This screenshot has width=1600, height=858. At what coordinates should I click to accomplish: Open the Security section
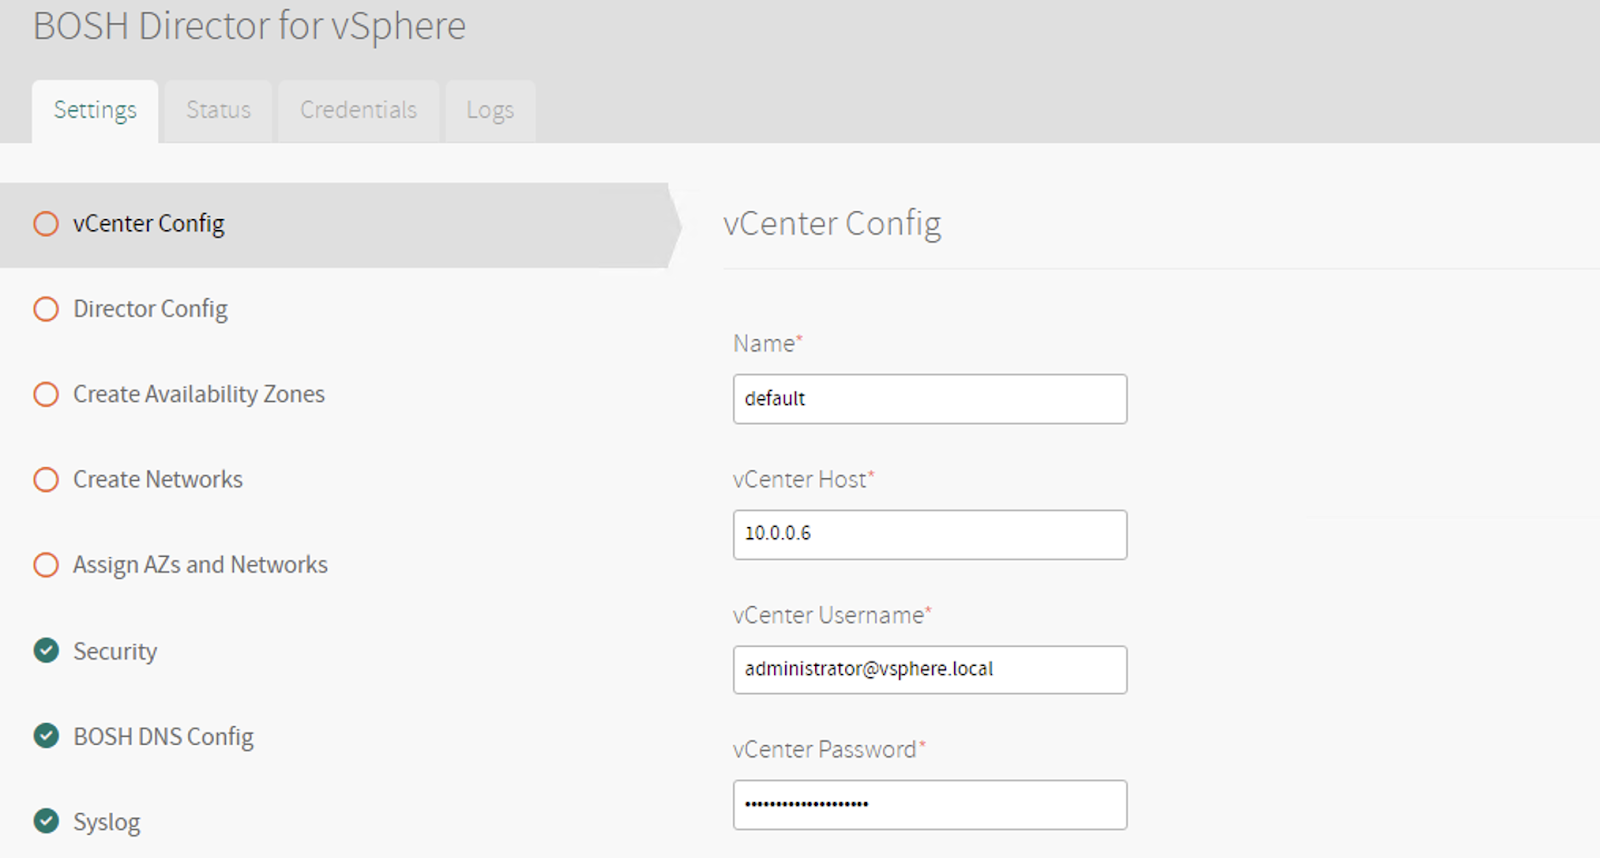[115, 651]
